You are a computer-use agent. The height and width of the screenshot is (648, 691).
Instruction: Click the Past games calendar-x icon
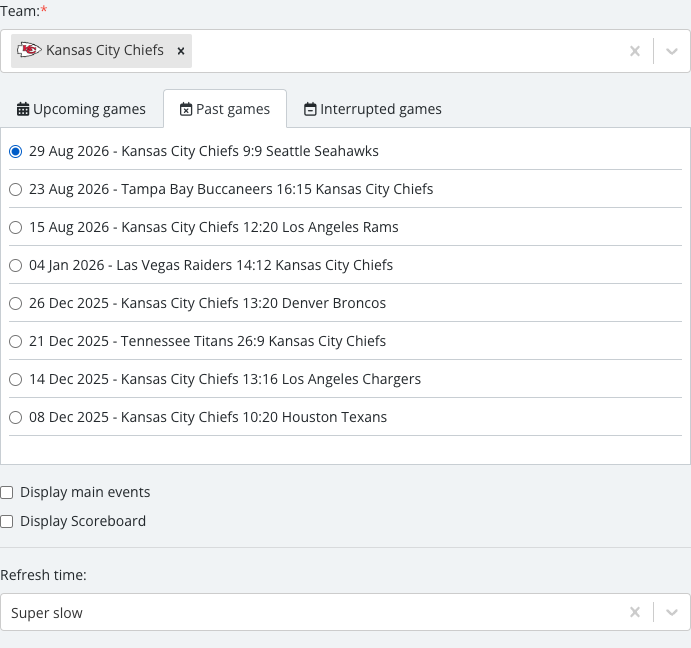pos(186,109)
